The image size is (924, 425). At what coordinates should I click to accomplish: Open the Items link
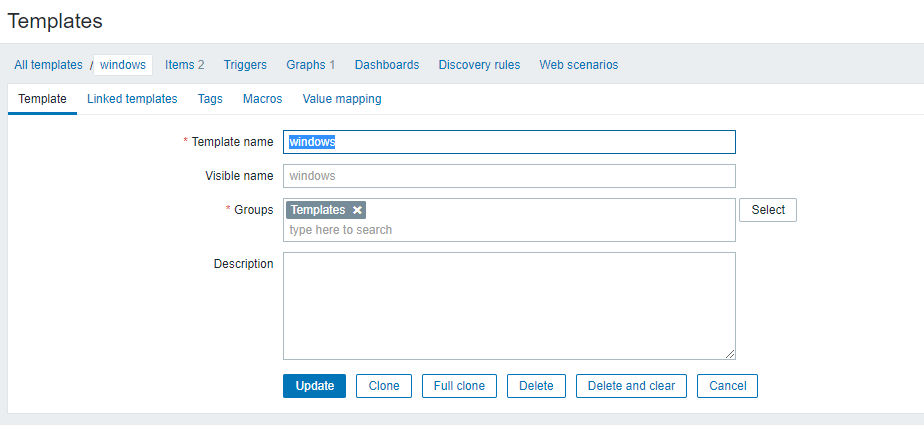[180, 65]
